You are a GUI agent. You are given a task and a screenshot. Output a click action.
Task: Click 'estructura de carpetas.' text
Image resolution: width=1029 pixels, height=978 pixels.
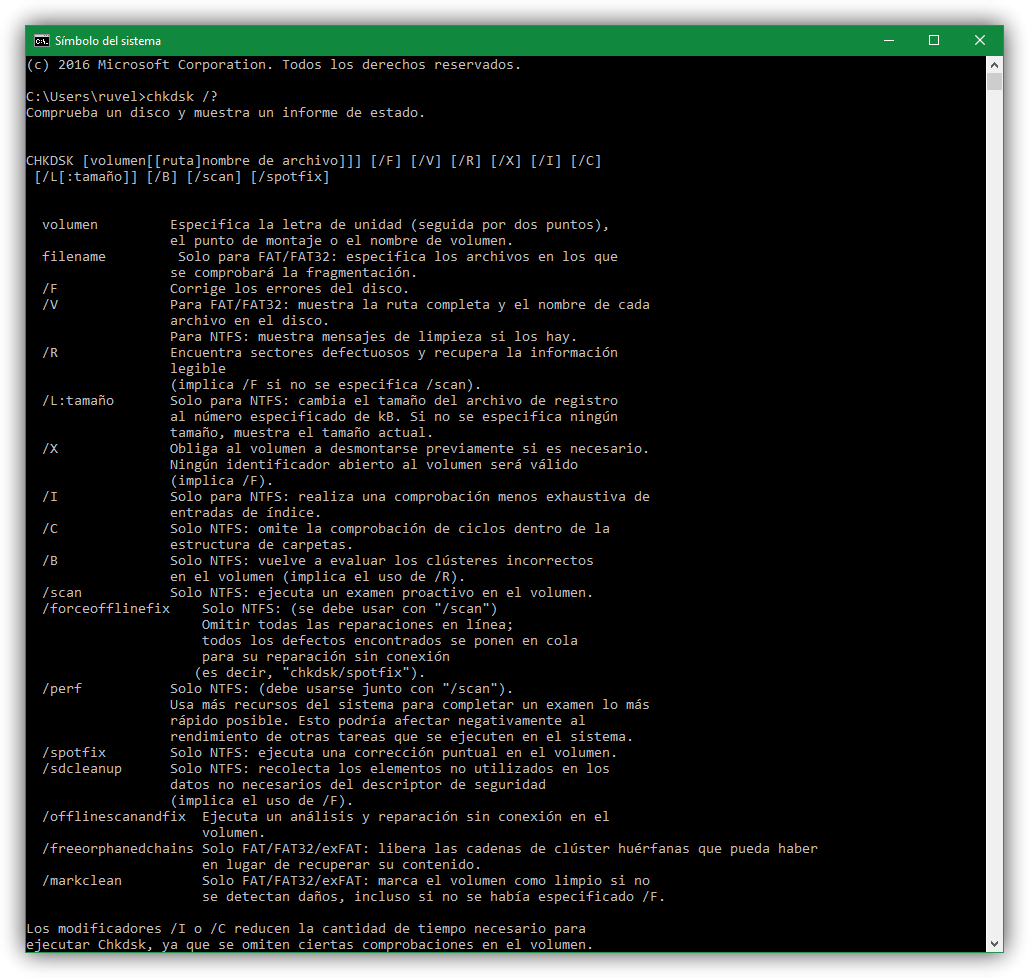point(261,545)
